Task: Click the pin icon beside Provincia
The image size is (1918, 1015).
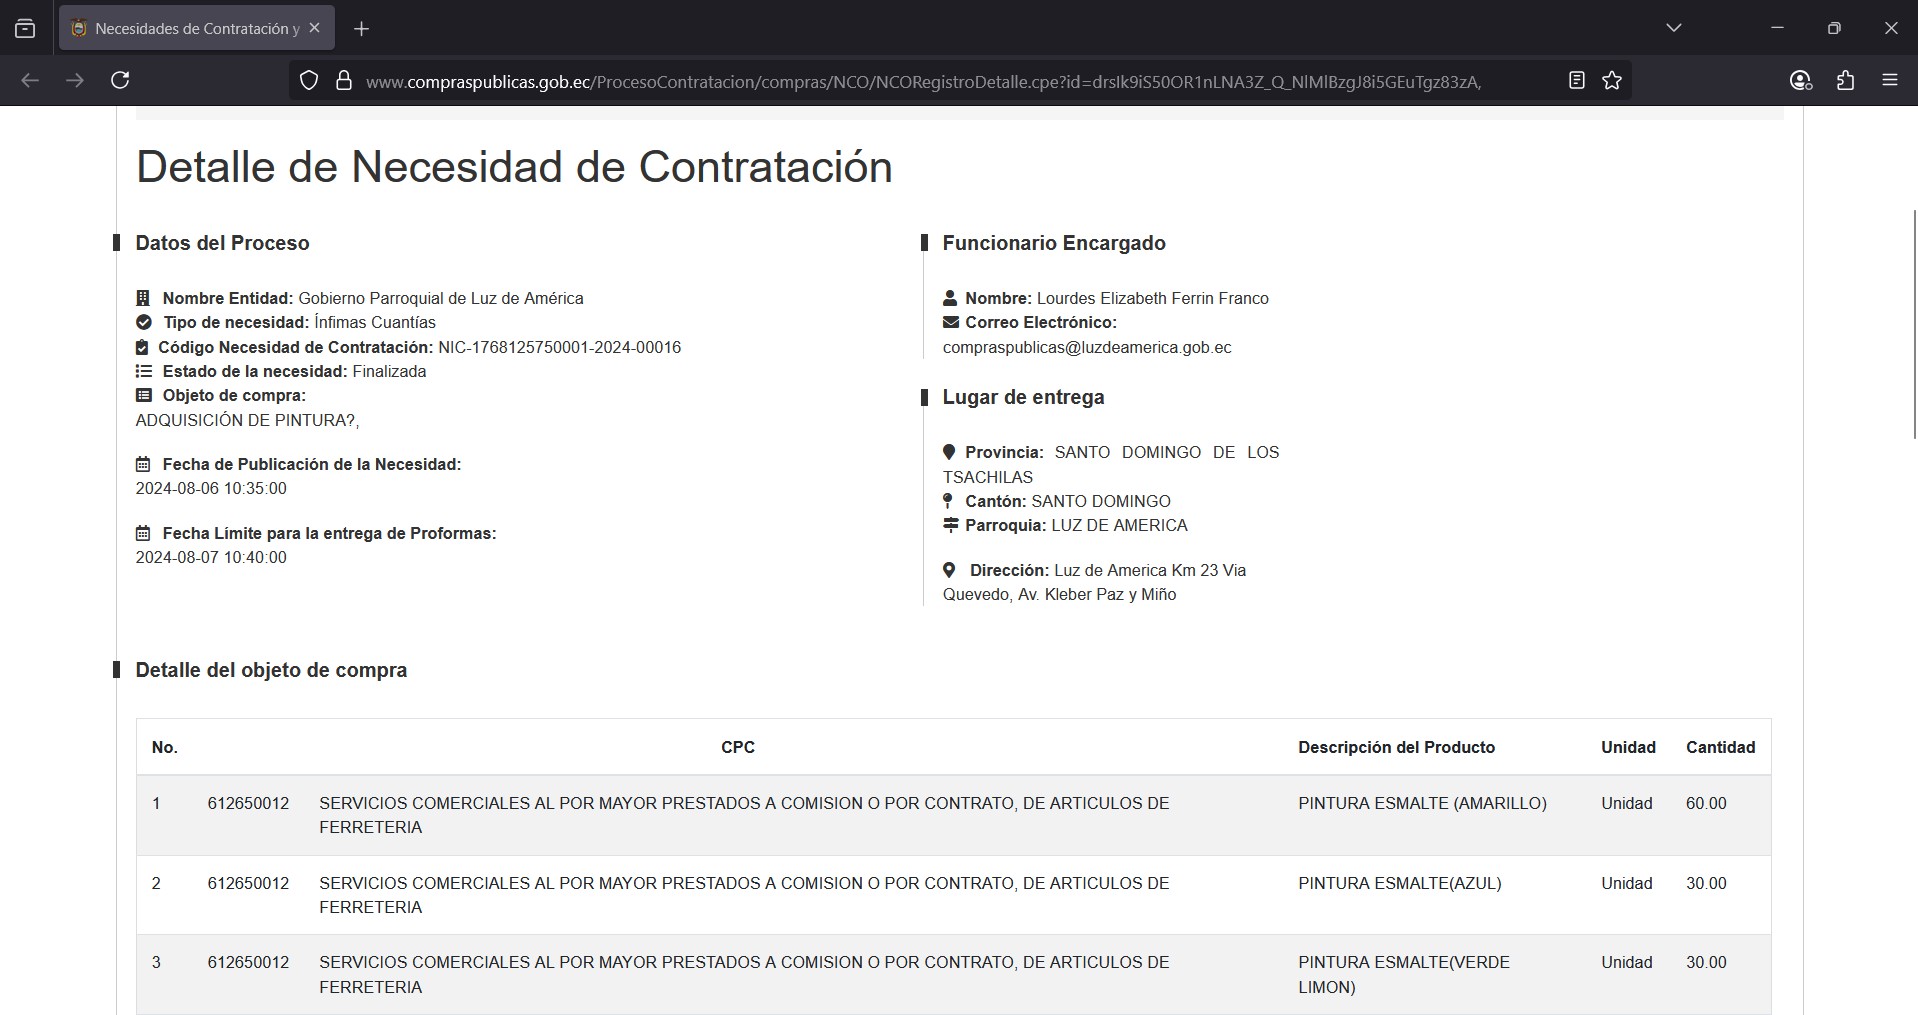Action: pyautogui.click(x=949, y=452)
